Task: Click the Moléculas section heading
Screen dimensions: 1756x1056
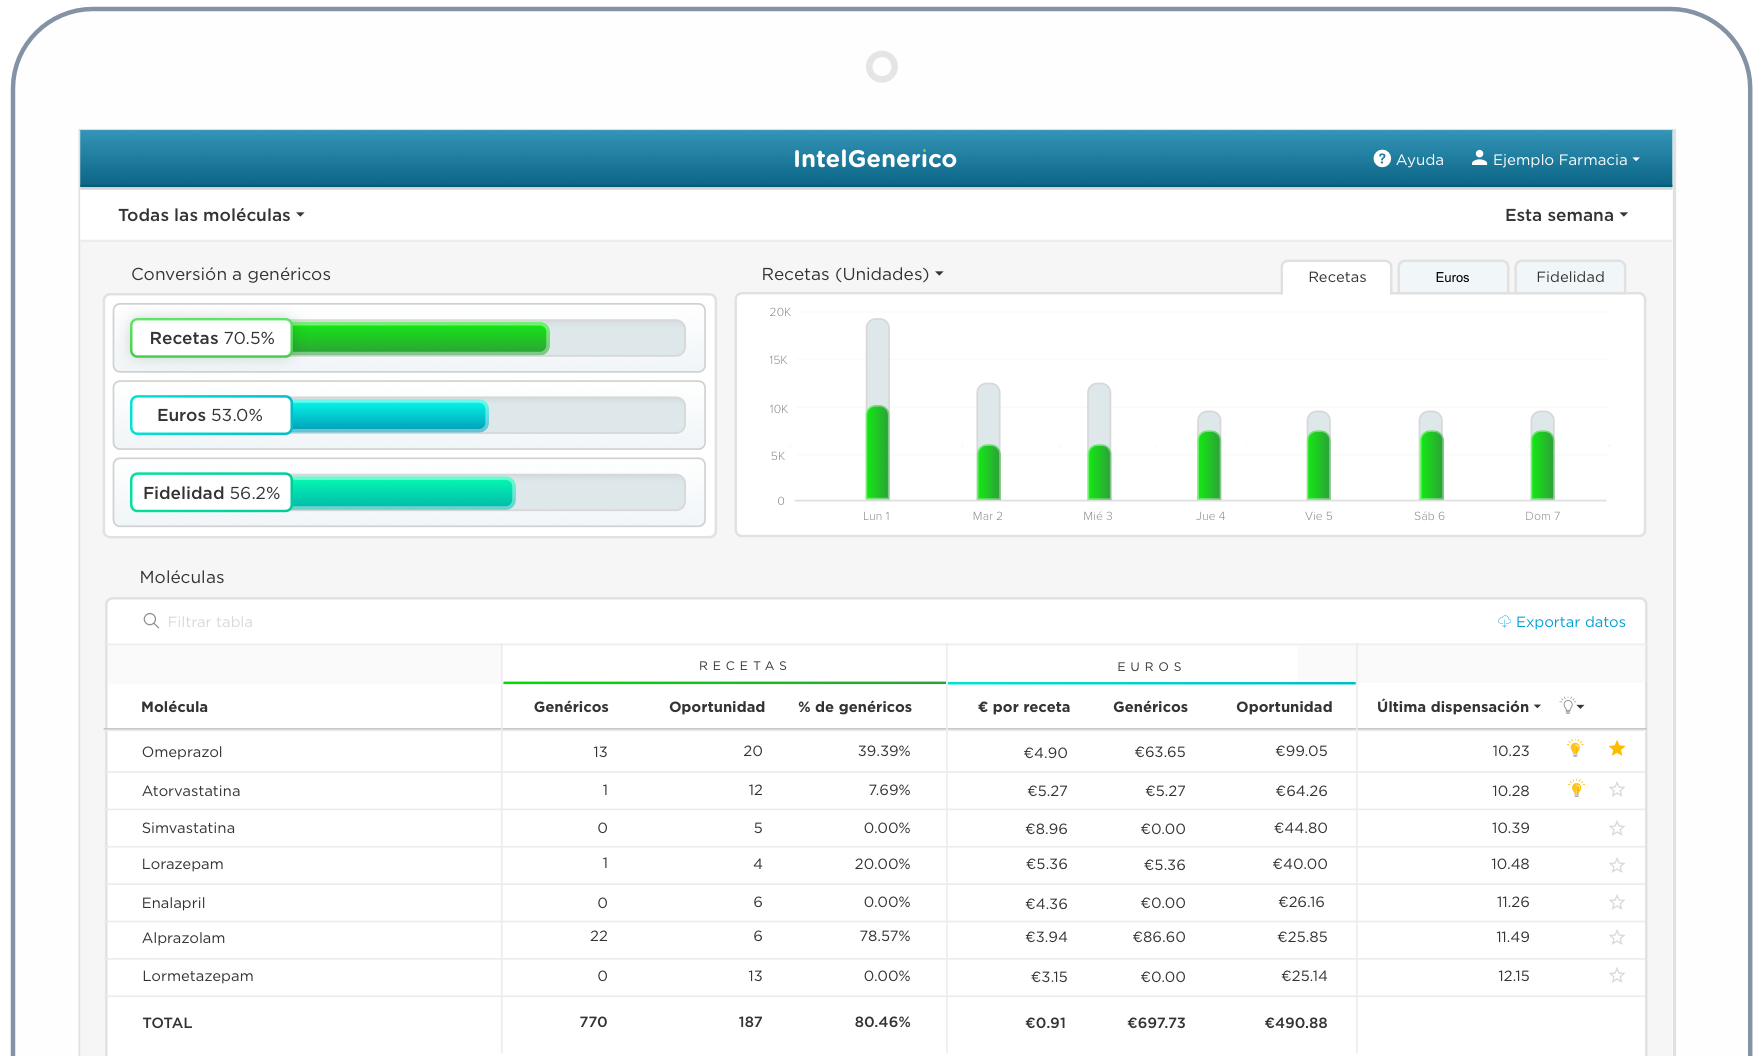Action: tap(182, 577)
